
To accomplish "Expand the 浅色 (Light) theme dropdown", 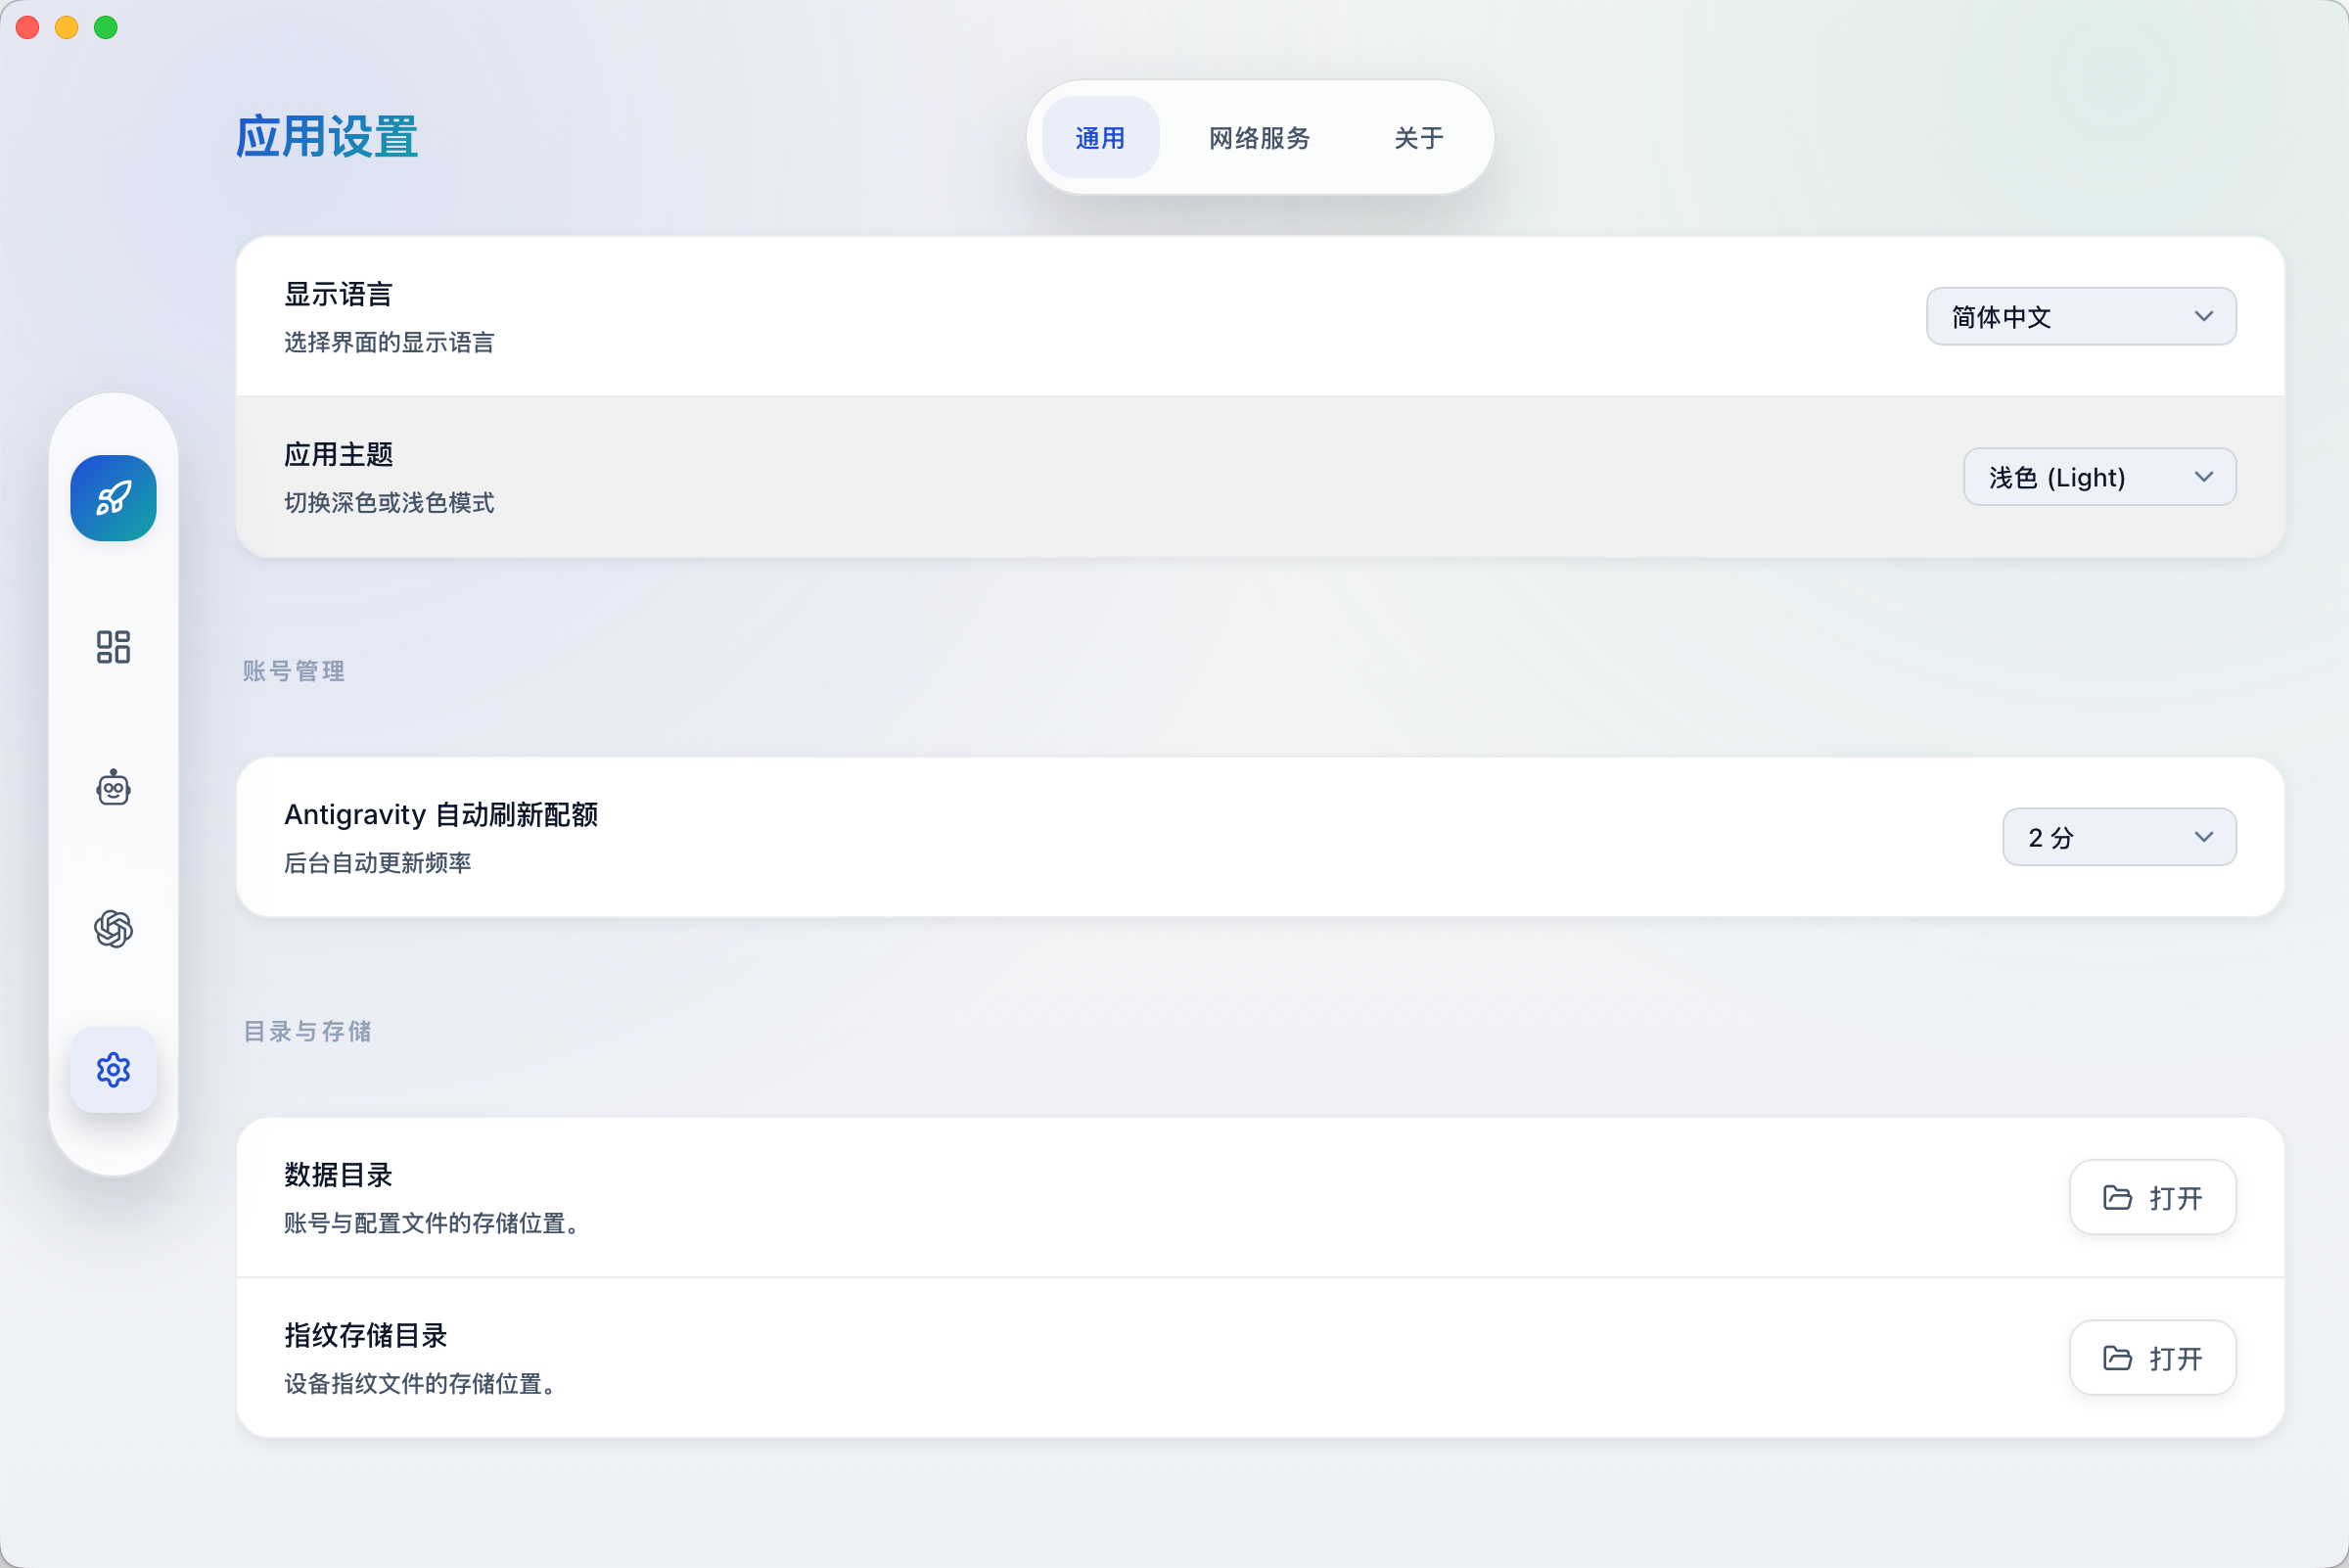I will pos(2099,477).
